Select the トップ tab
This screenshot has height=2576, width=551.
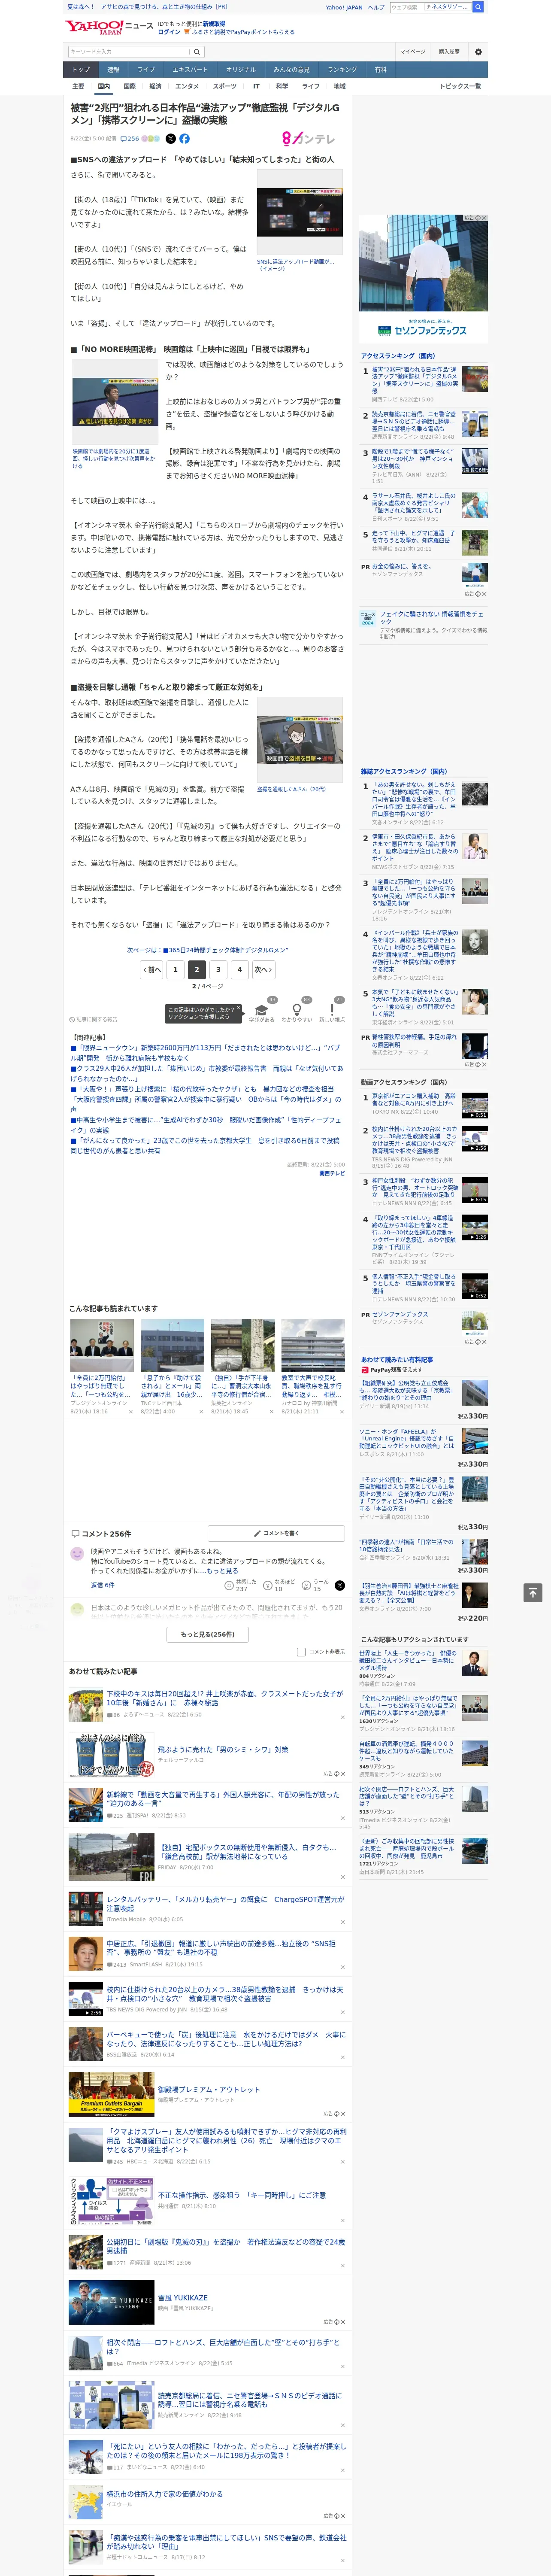81,70
